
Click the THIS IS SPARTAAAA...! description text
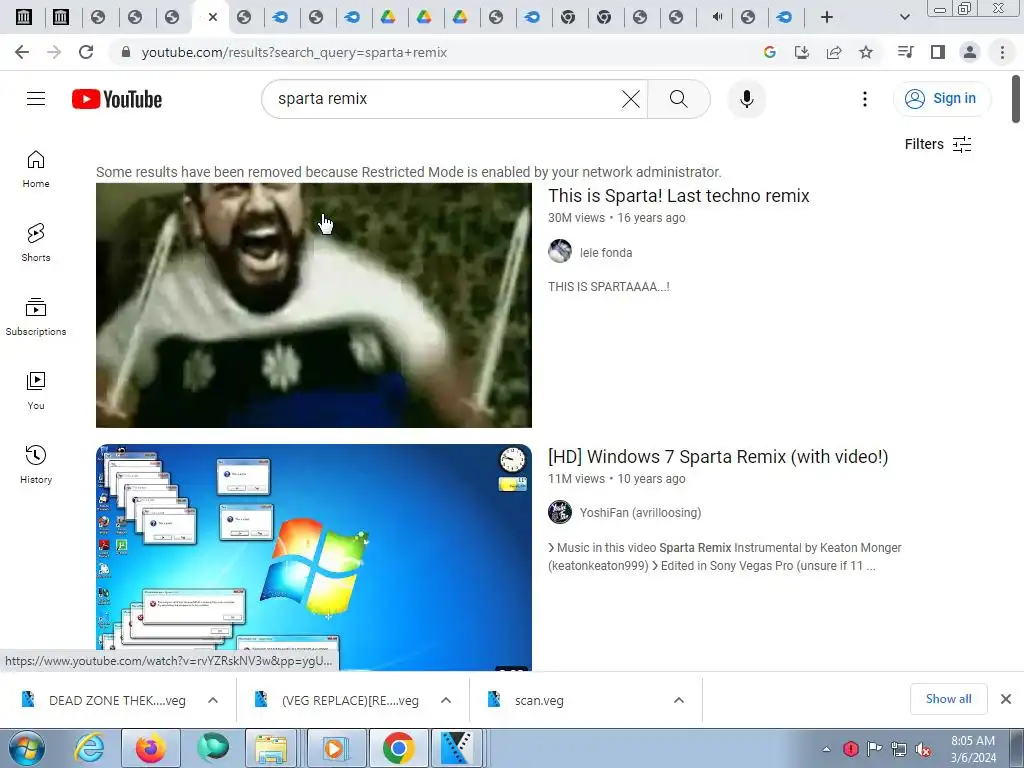(609, 287)
